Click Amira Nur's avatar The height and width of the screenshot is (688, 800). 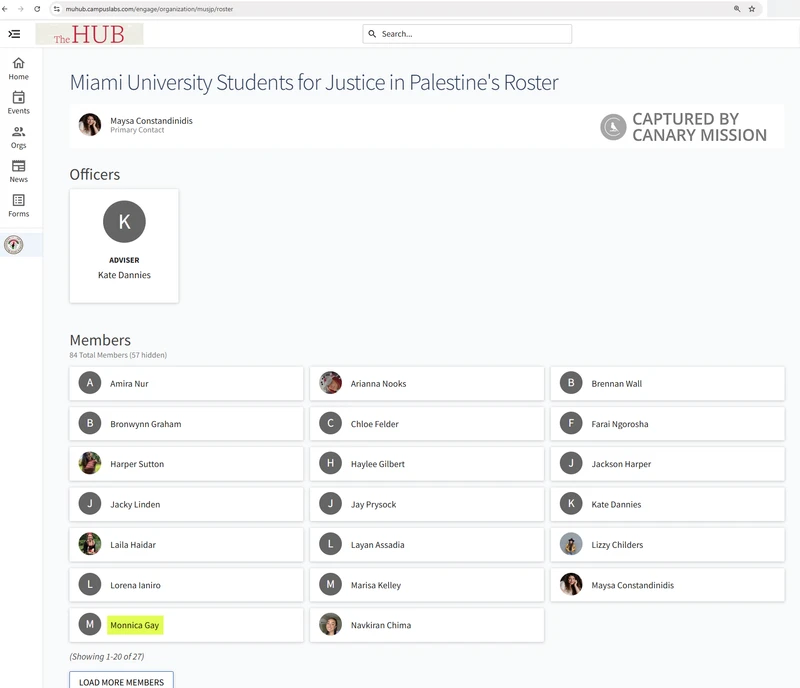click(90, 383)
